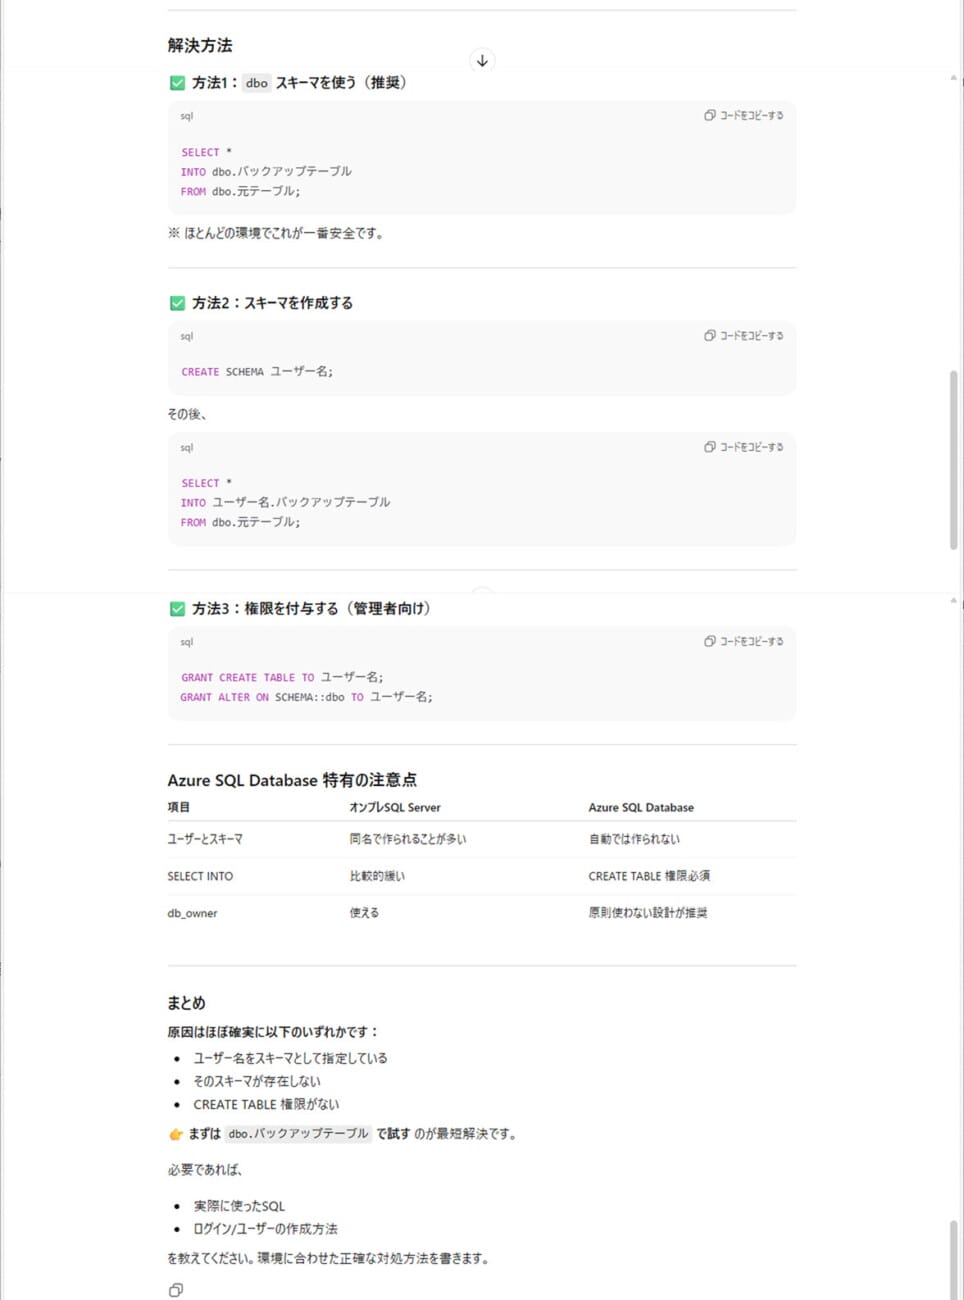The width and height of the screenshot is (964, 1300).
Task: Click the scroll-to-bottom arrow button
Action: pyautogui.click(x=482, y=61)
